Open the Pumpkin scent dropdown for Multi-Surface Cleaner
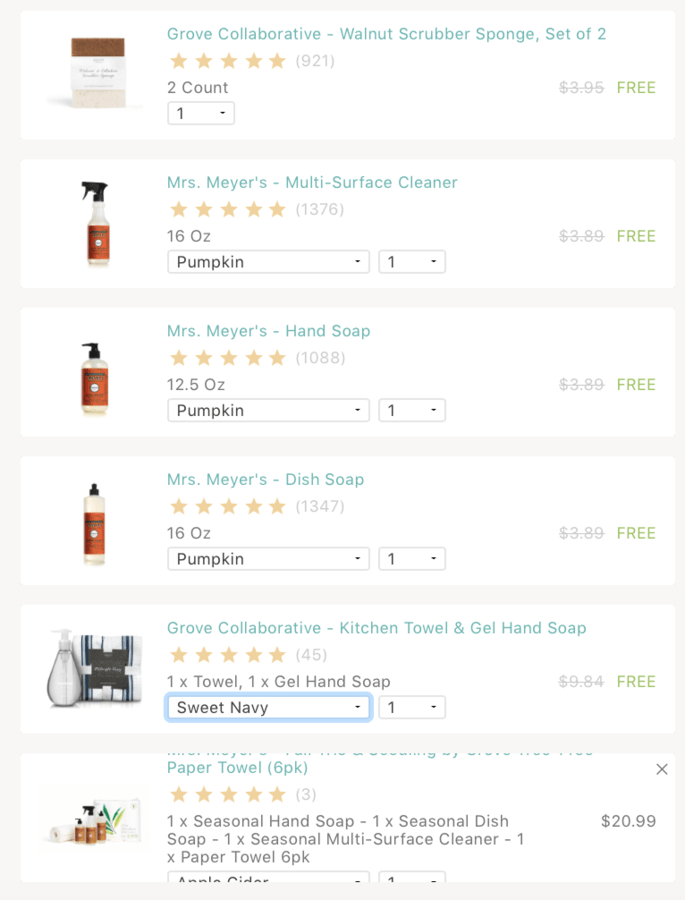 tap(268, 261)
